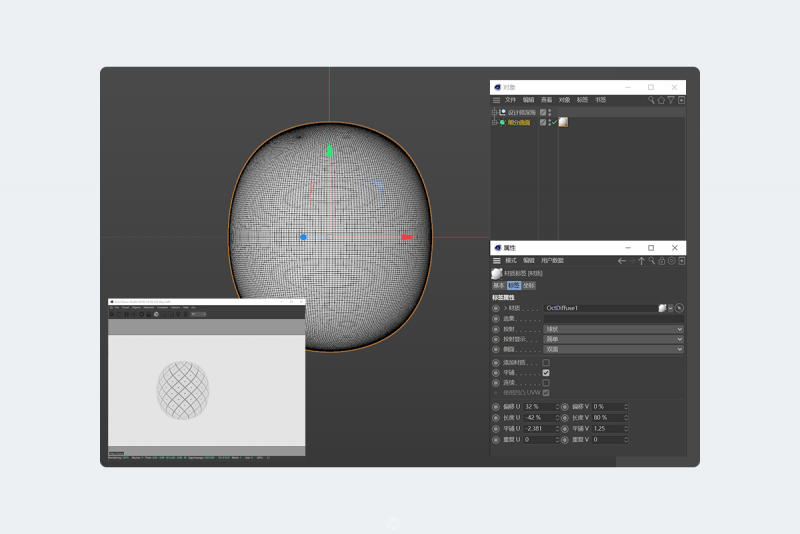Enable the 添加材质 checkbox

(546, 362)
